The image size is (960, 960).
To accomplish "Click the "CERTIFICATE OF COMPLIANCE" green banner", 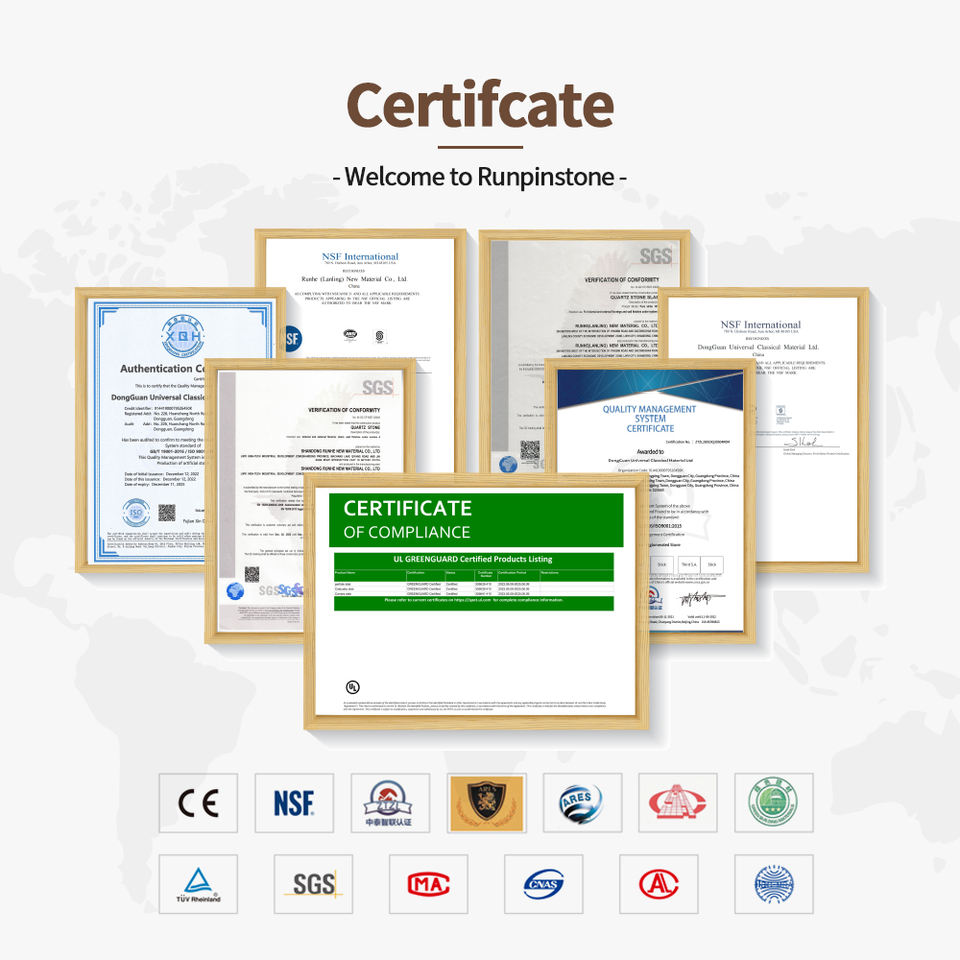I will (476, 520).
